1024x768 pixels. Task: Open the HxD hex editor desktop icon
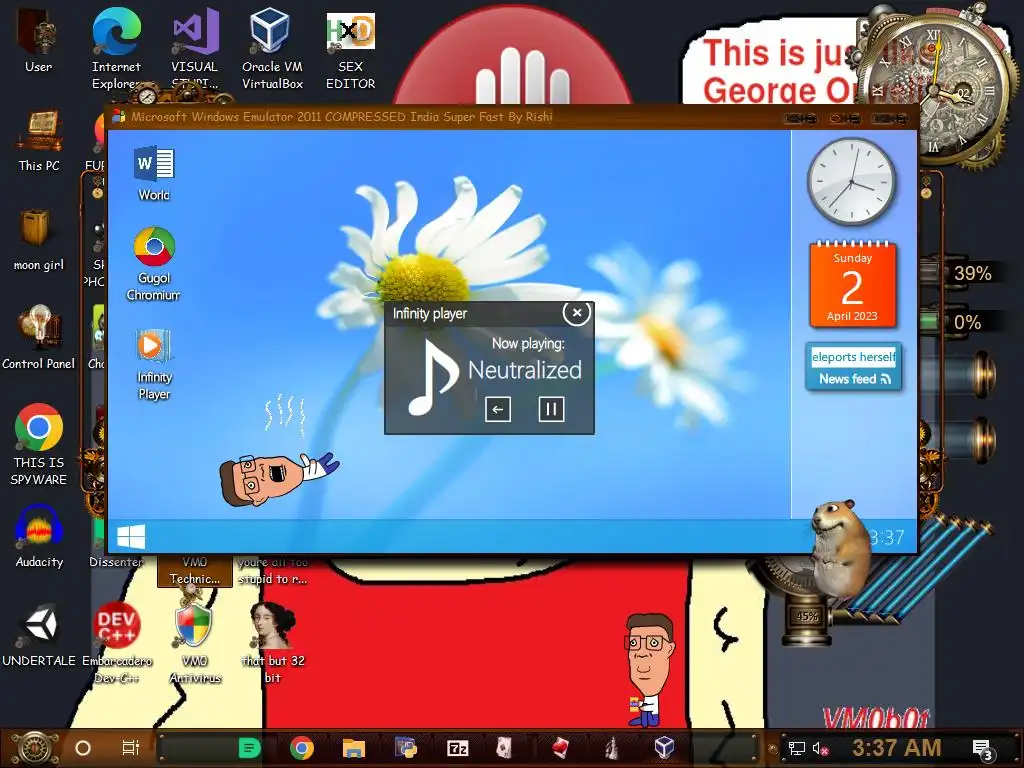tap(351, 48)
